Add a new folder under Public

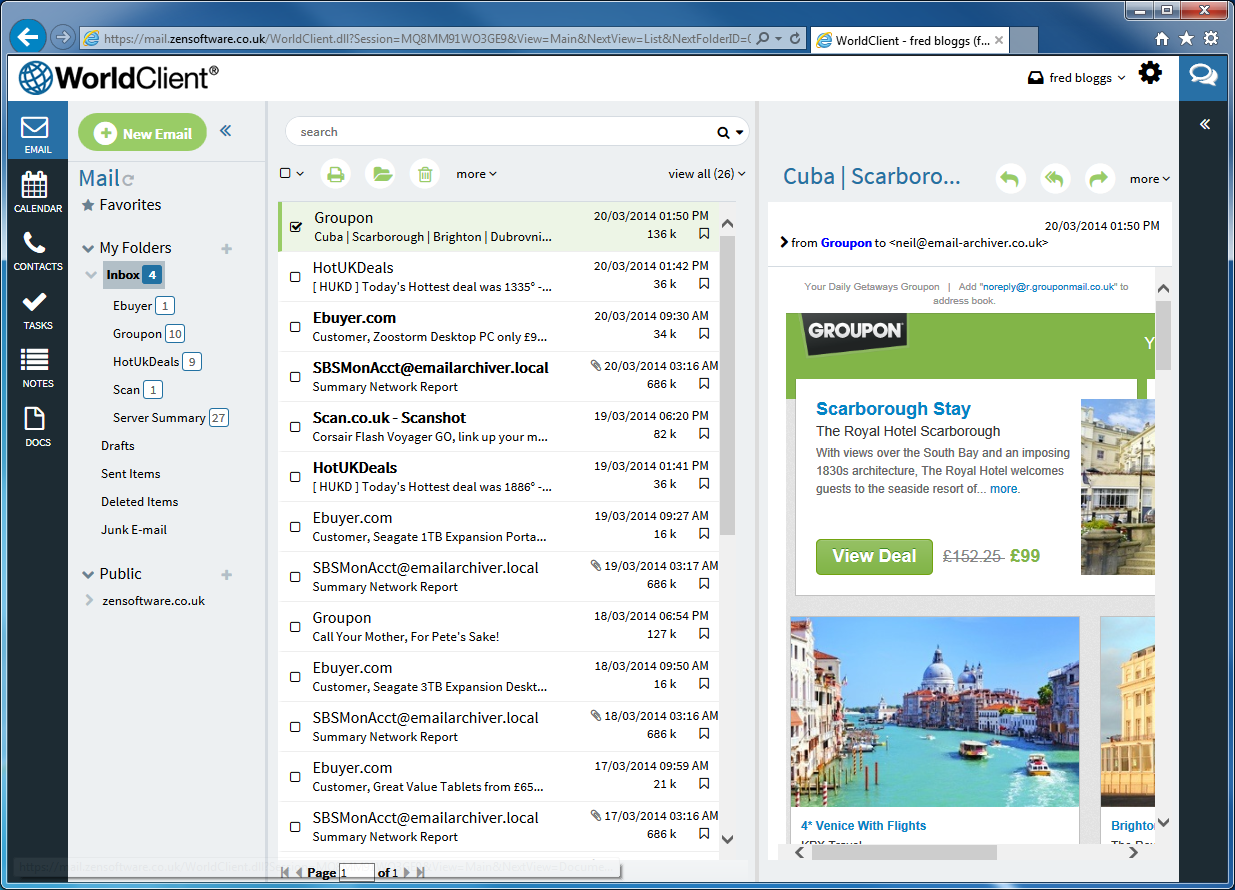click(x=226, y=574)
